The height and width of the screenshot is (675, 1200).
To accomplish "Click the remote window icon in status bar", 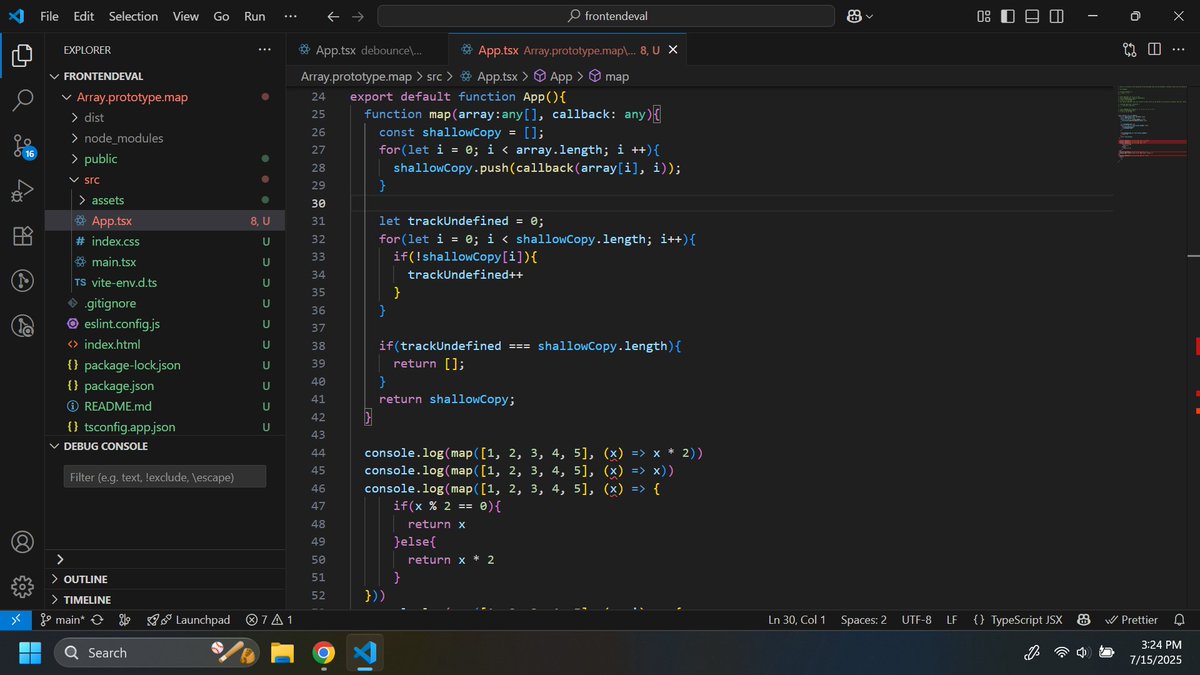I will click(x=14, y=620).
